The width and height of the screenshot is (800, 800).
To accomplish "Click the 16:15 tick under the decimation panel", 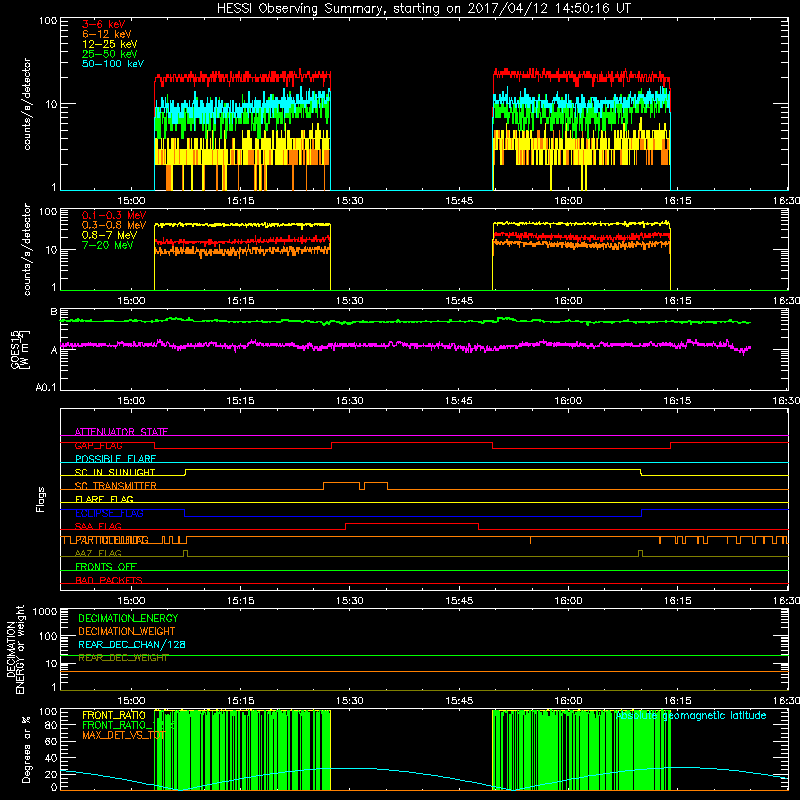I will click(677, 701).
